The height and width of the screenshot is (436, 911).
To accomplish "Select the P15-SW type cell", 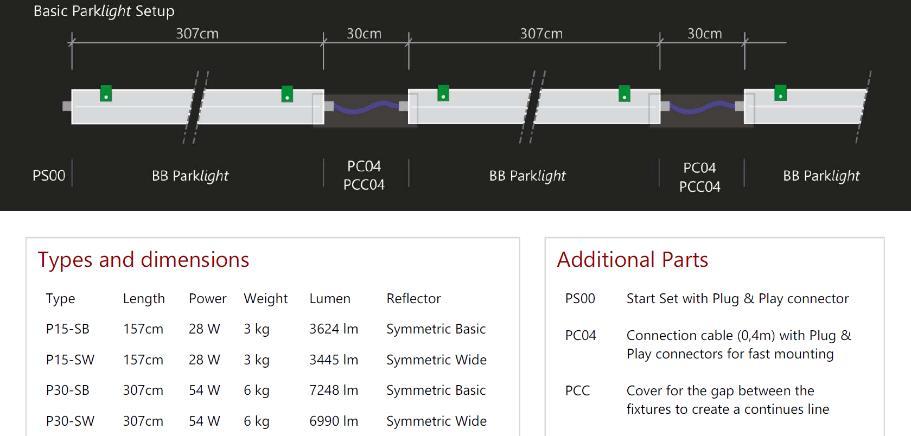I will [70, 360].
